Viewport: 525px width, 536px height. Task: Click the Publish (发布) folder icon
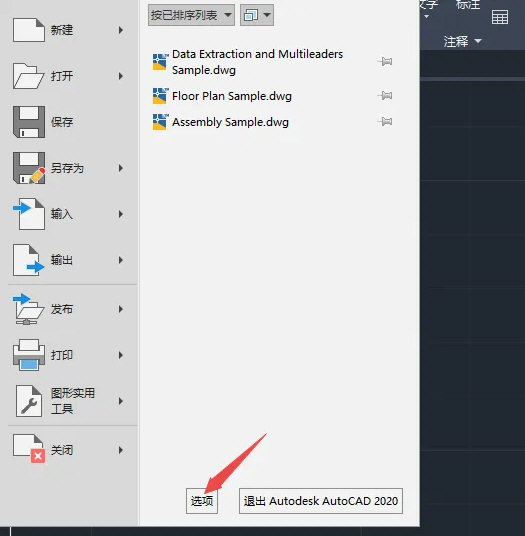point(28,309)
